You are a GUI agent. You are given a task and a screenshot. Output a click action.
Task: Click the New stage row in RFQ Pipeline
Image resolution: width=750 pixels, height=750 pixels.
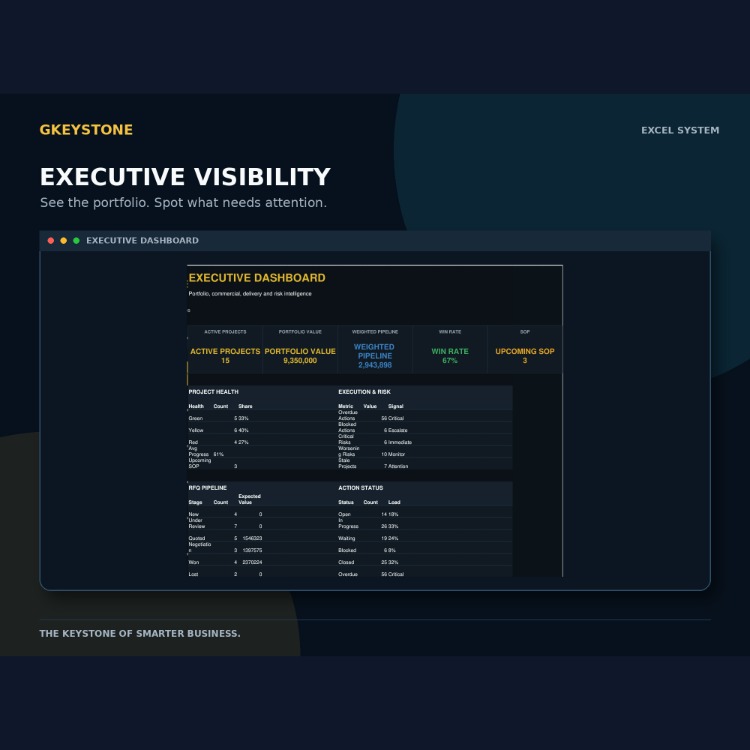[262, 514]
